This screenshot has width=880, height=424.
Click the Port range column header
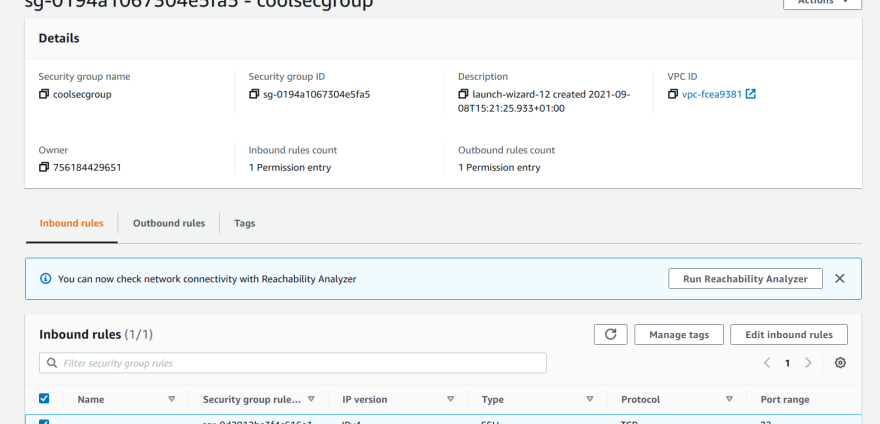coord(785,400)
